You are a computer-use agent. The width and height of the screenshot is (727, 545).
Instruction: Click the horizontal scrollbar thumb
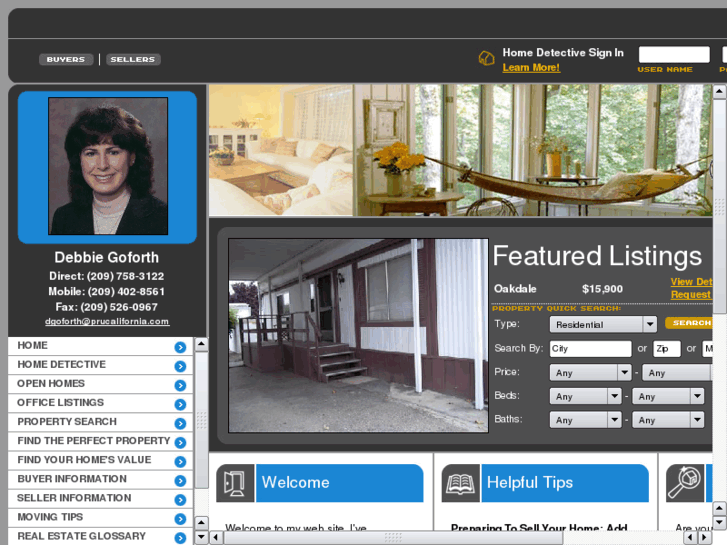click(x=393, y=538)
